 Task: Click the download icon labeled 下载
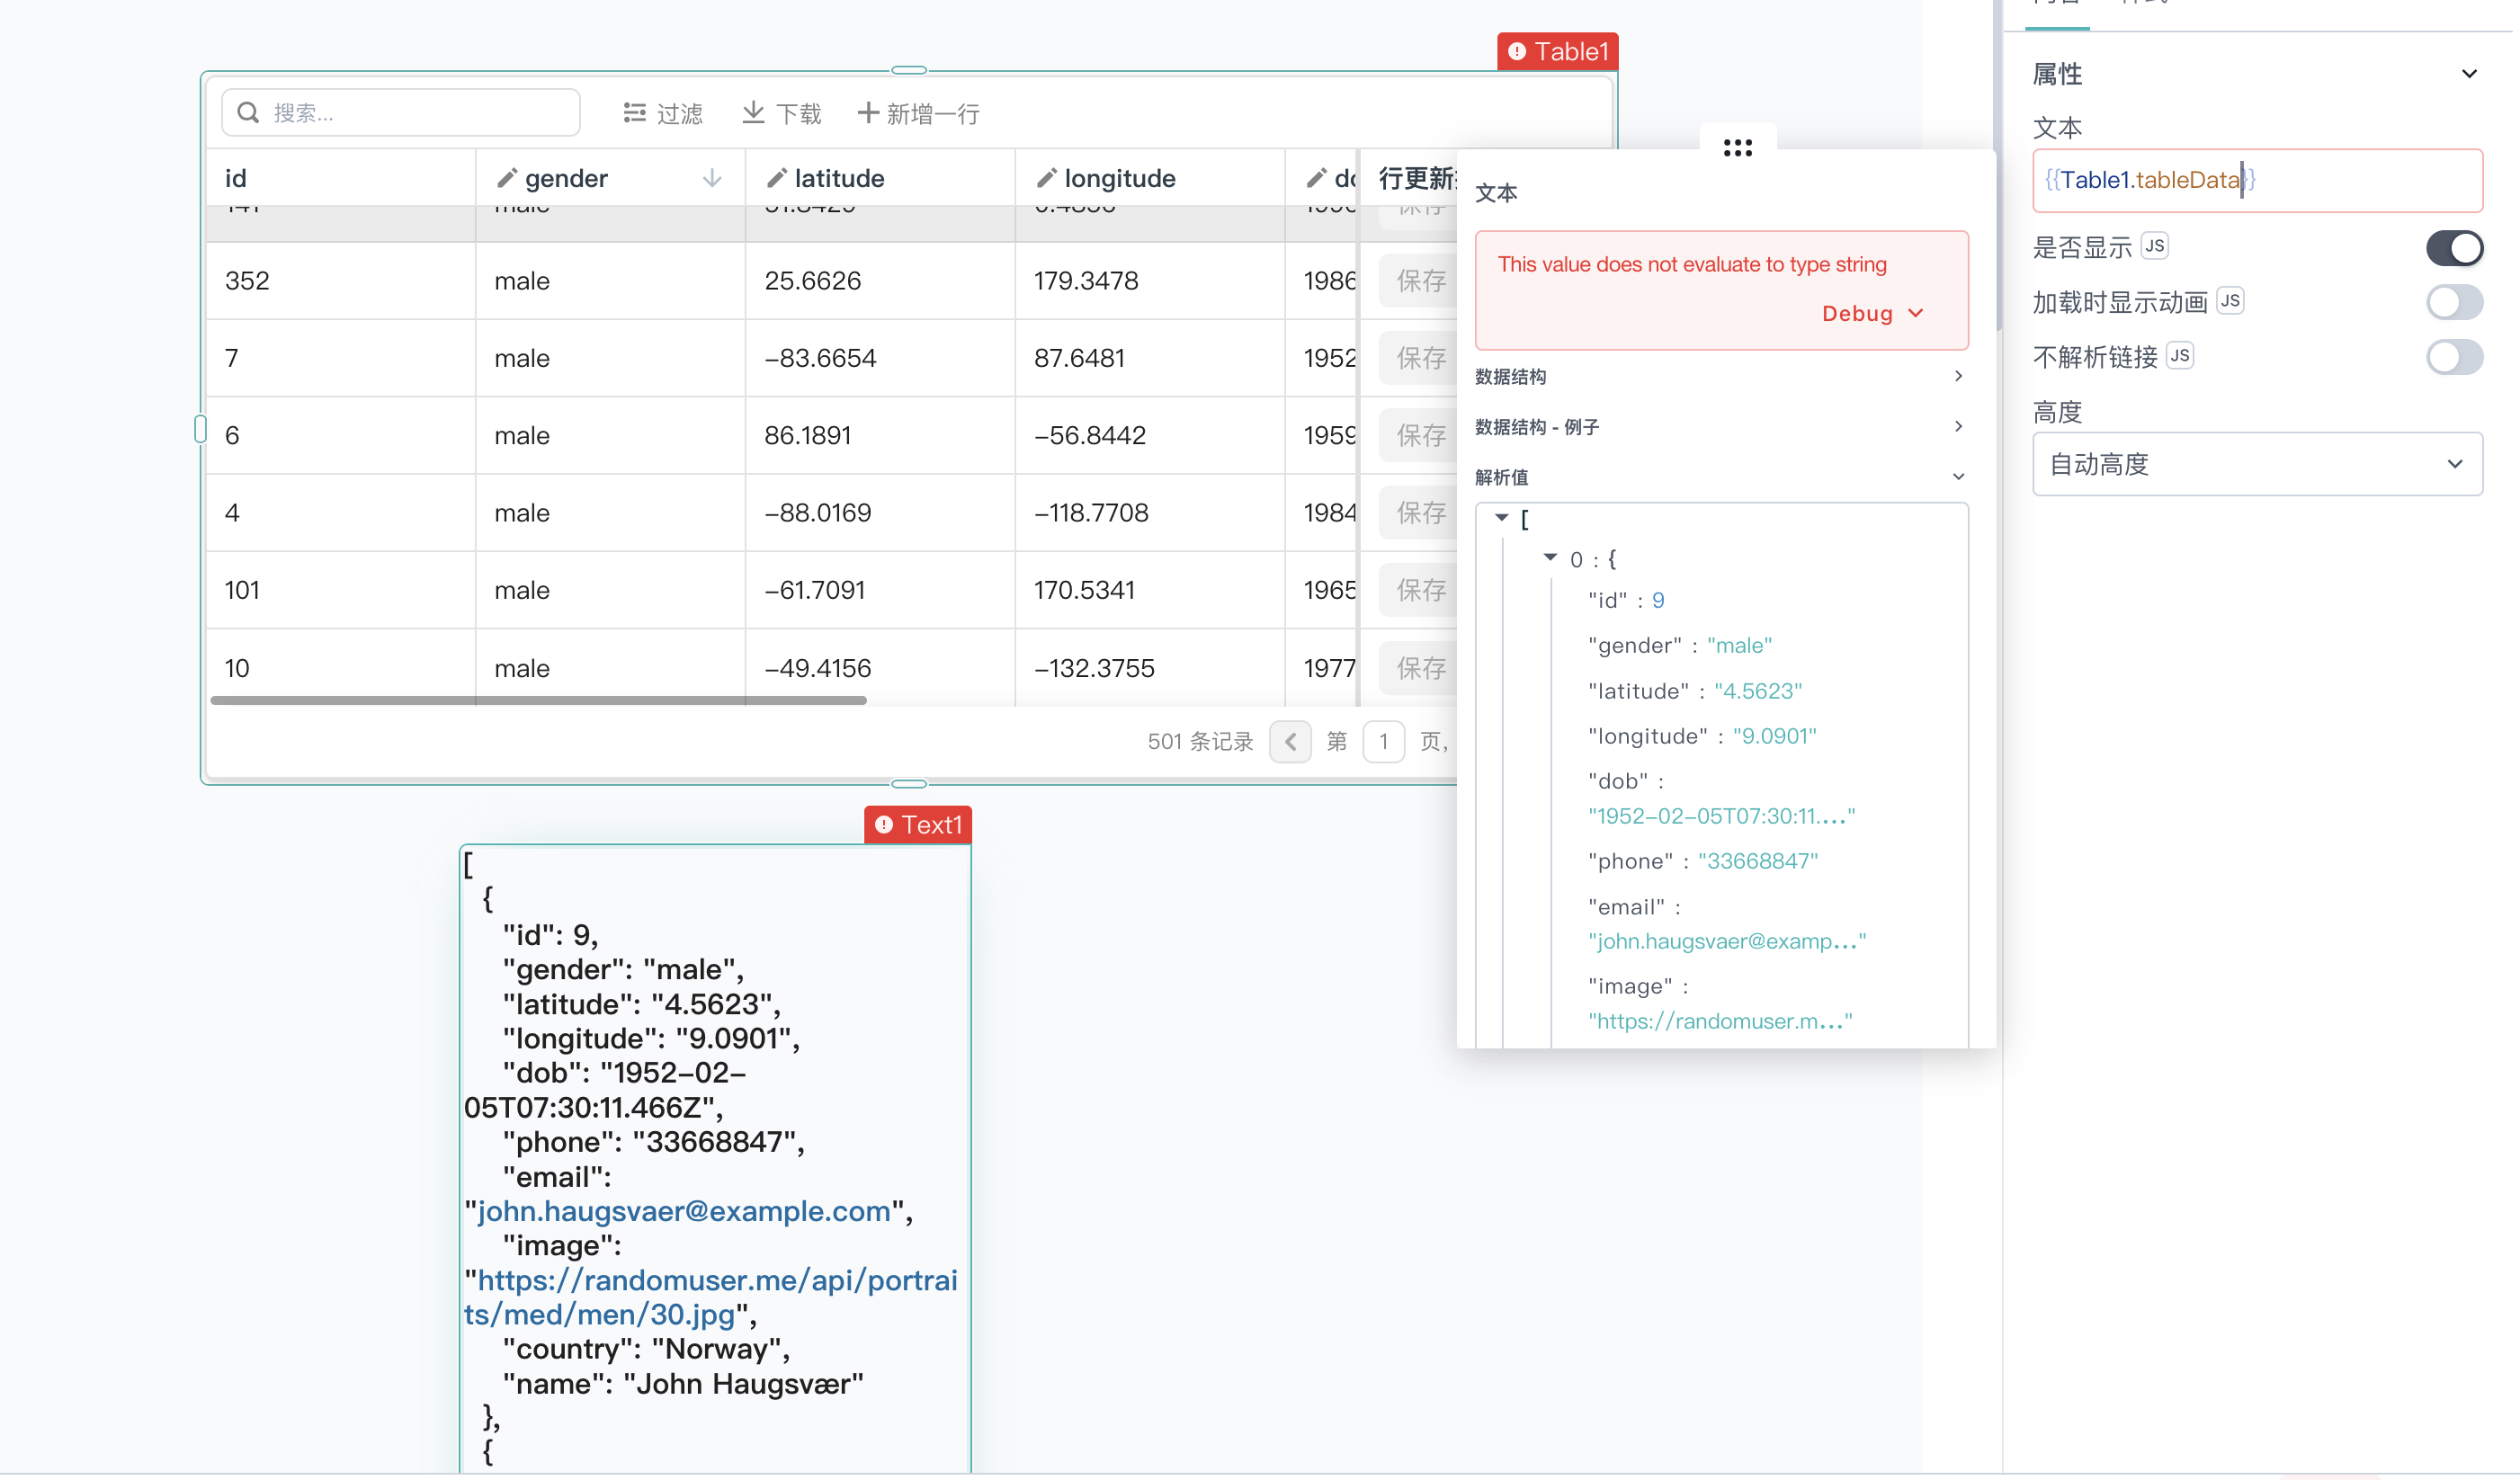[x=753, y=113]
